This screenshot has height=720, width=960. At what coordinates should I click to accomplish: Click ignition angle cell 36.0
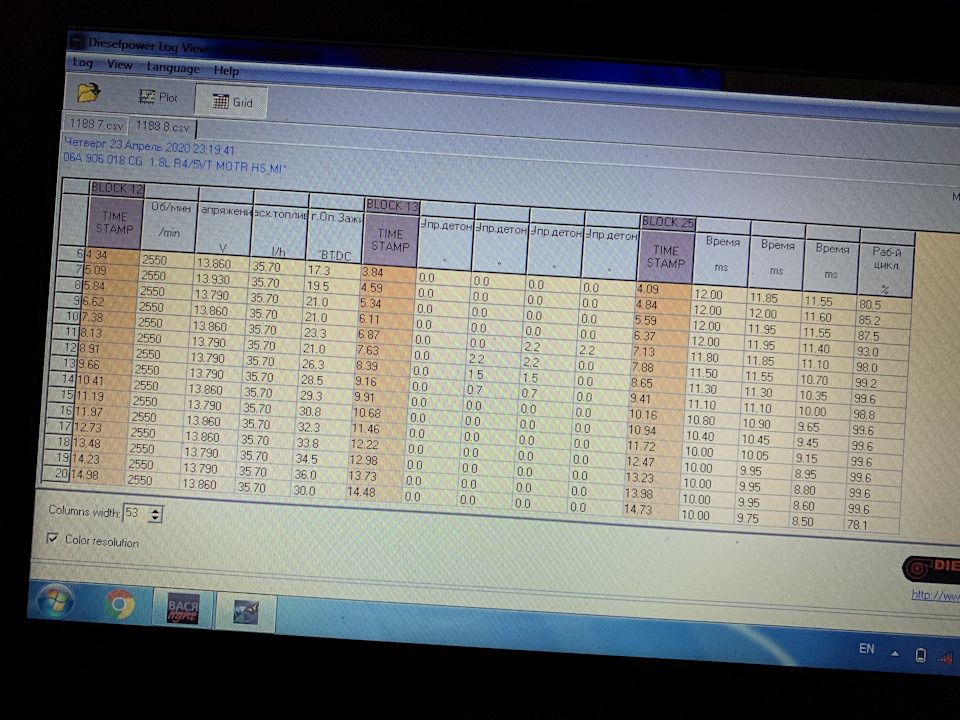(320, 475)
